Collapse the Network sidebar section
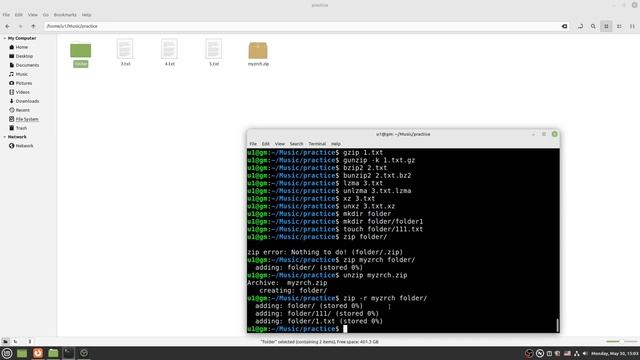The image size is (640, 360). point(5,137)
